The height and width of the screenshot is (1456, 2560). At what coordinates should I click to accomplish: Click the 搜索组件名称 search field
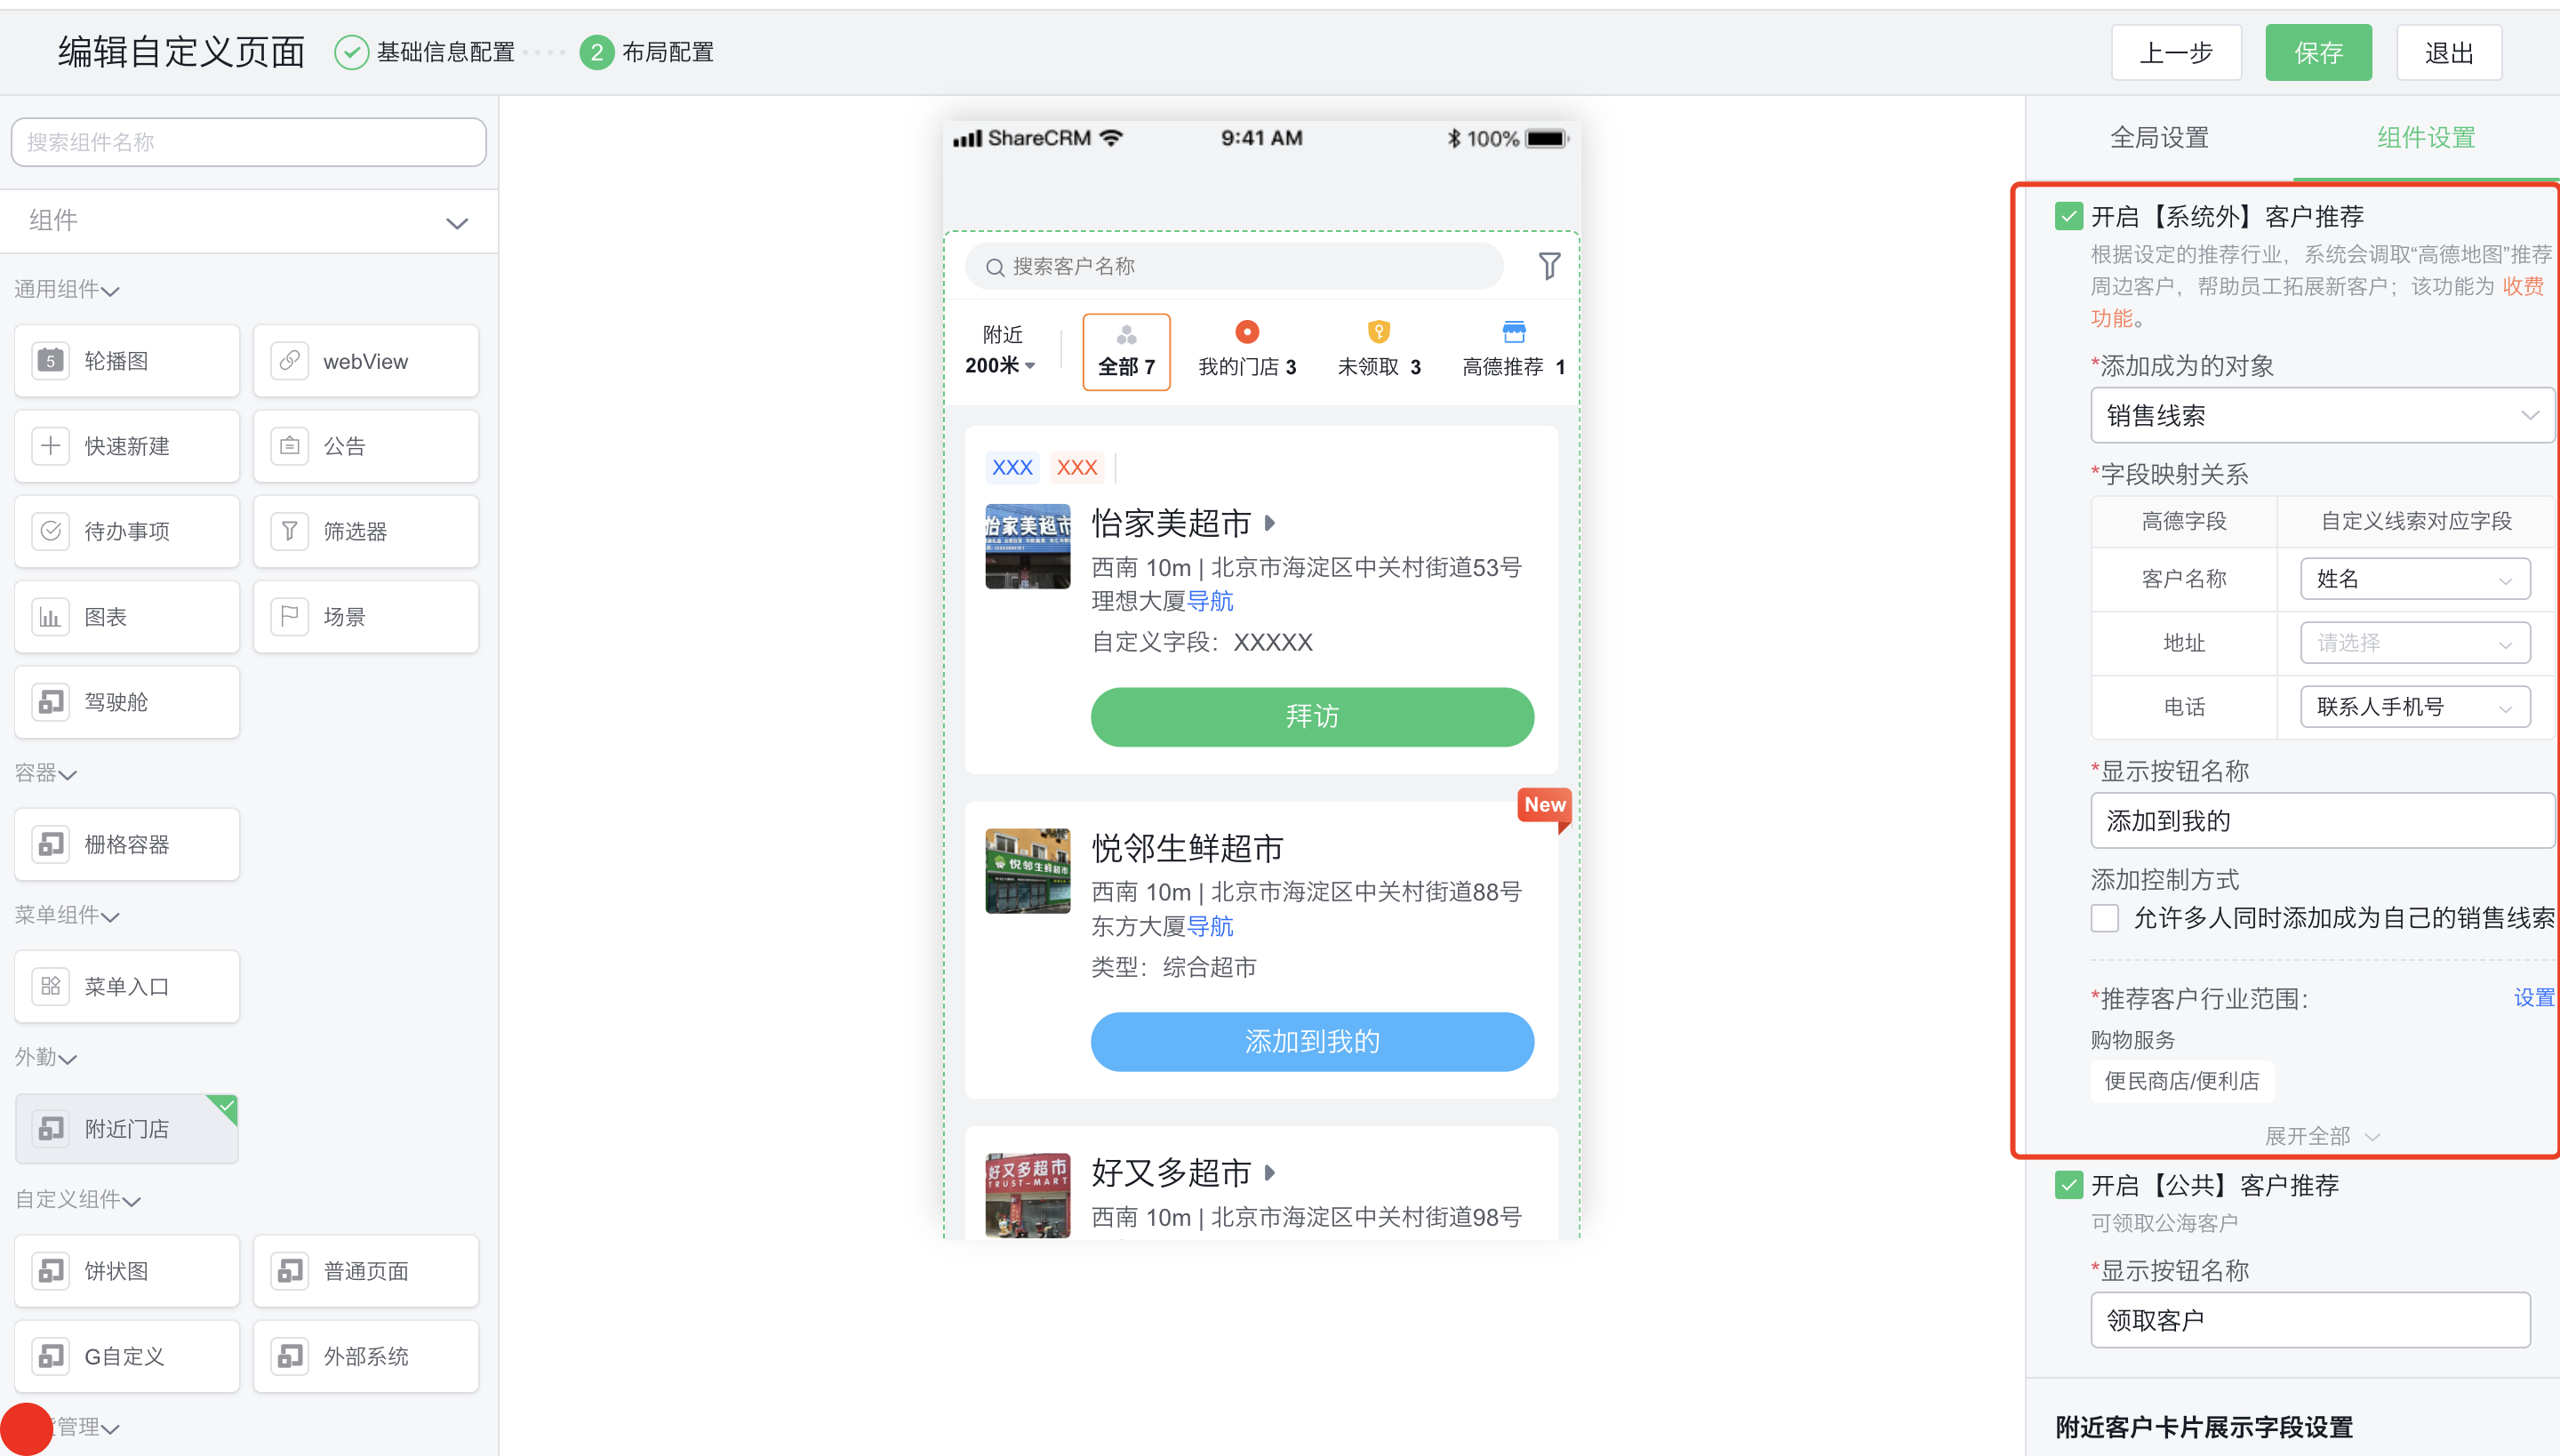click(247, 141)
